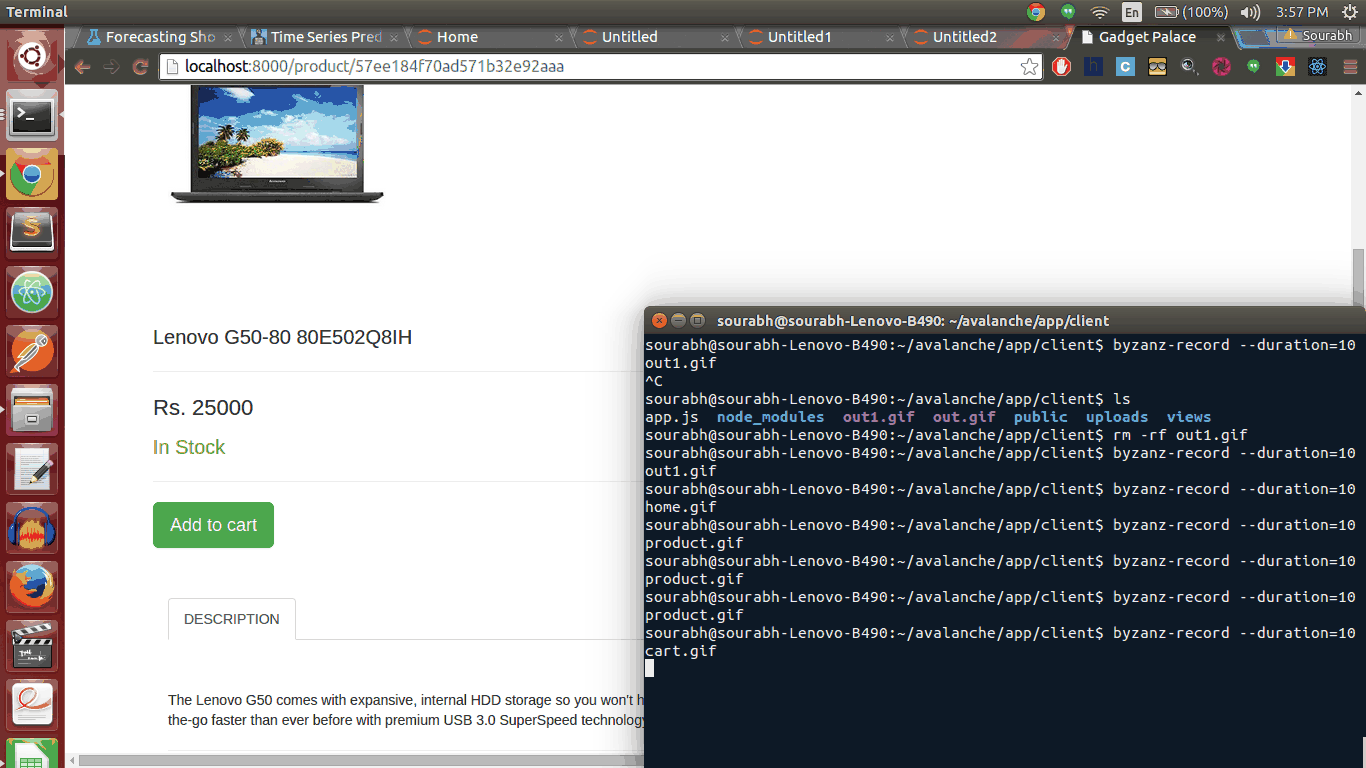Open Chrome indicator in top panel

click(1036, 12)
